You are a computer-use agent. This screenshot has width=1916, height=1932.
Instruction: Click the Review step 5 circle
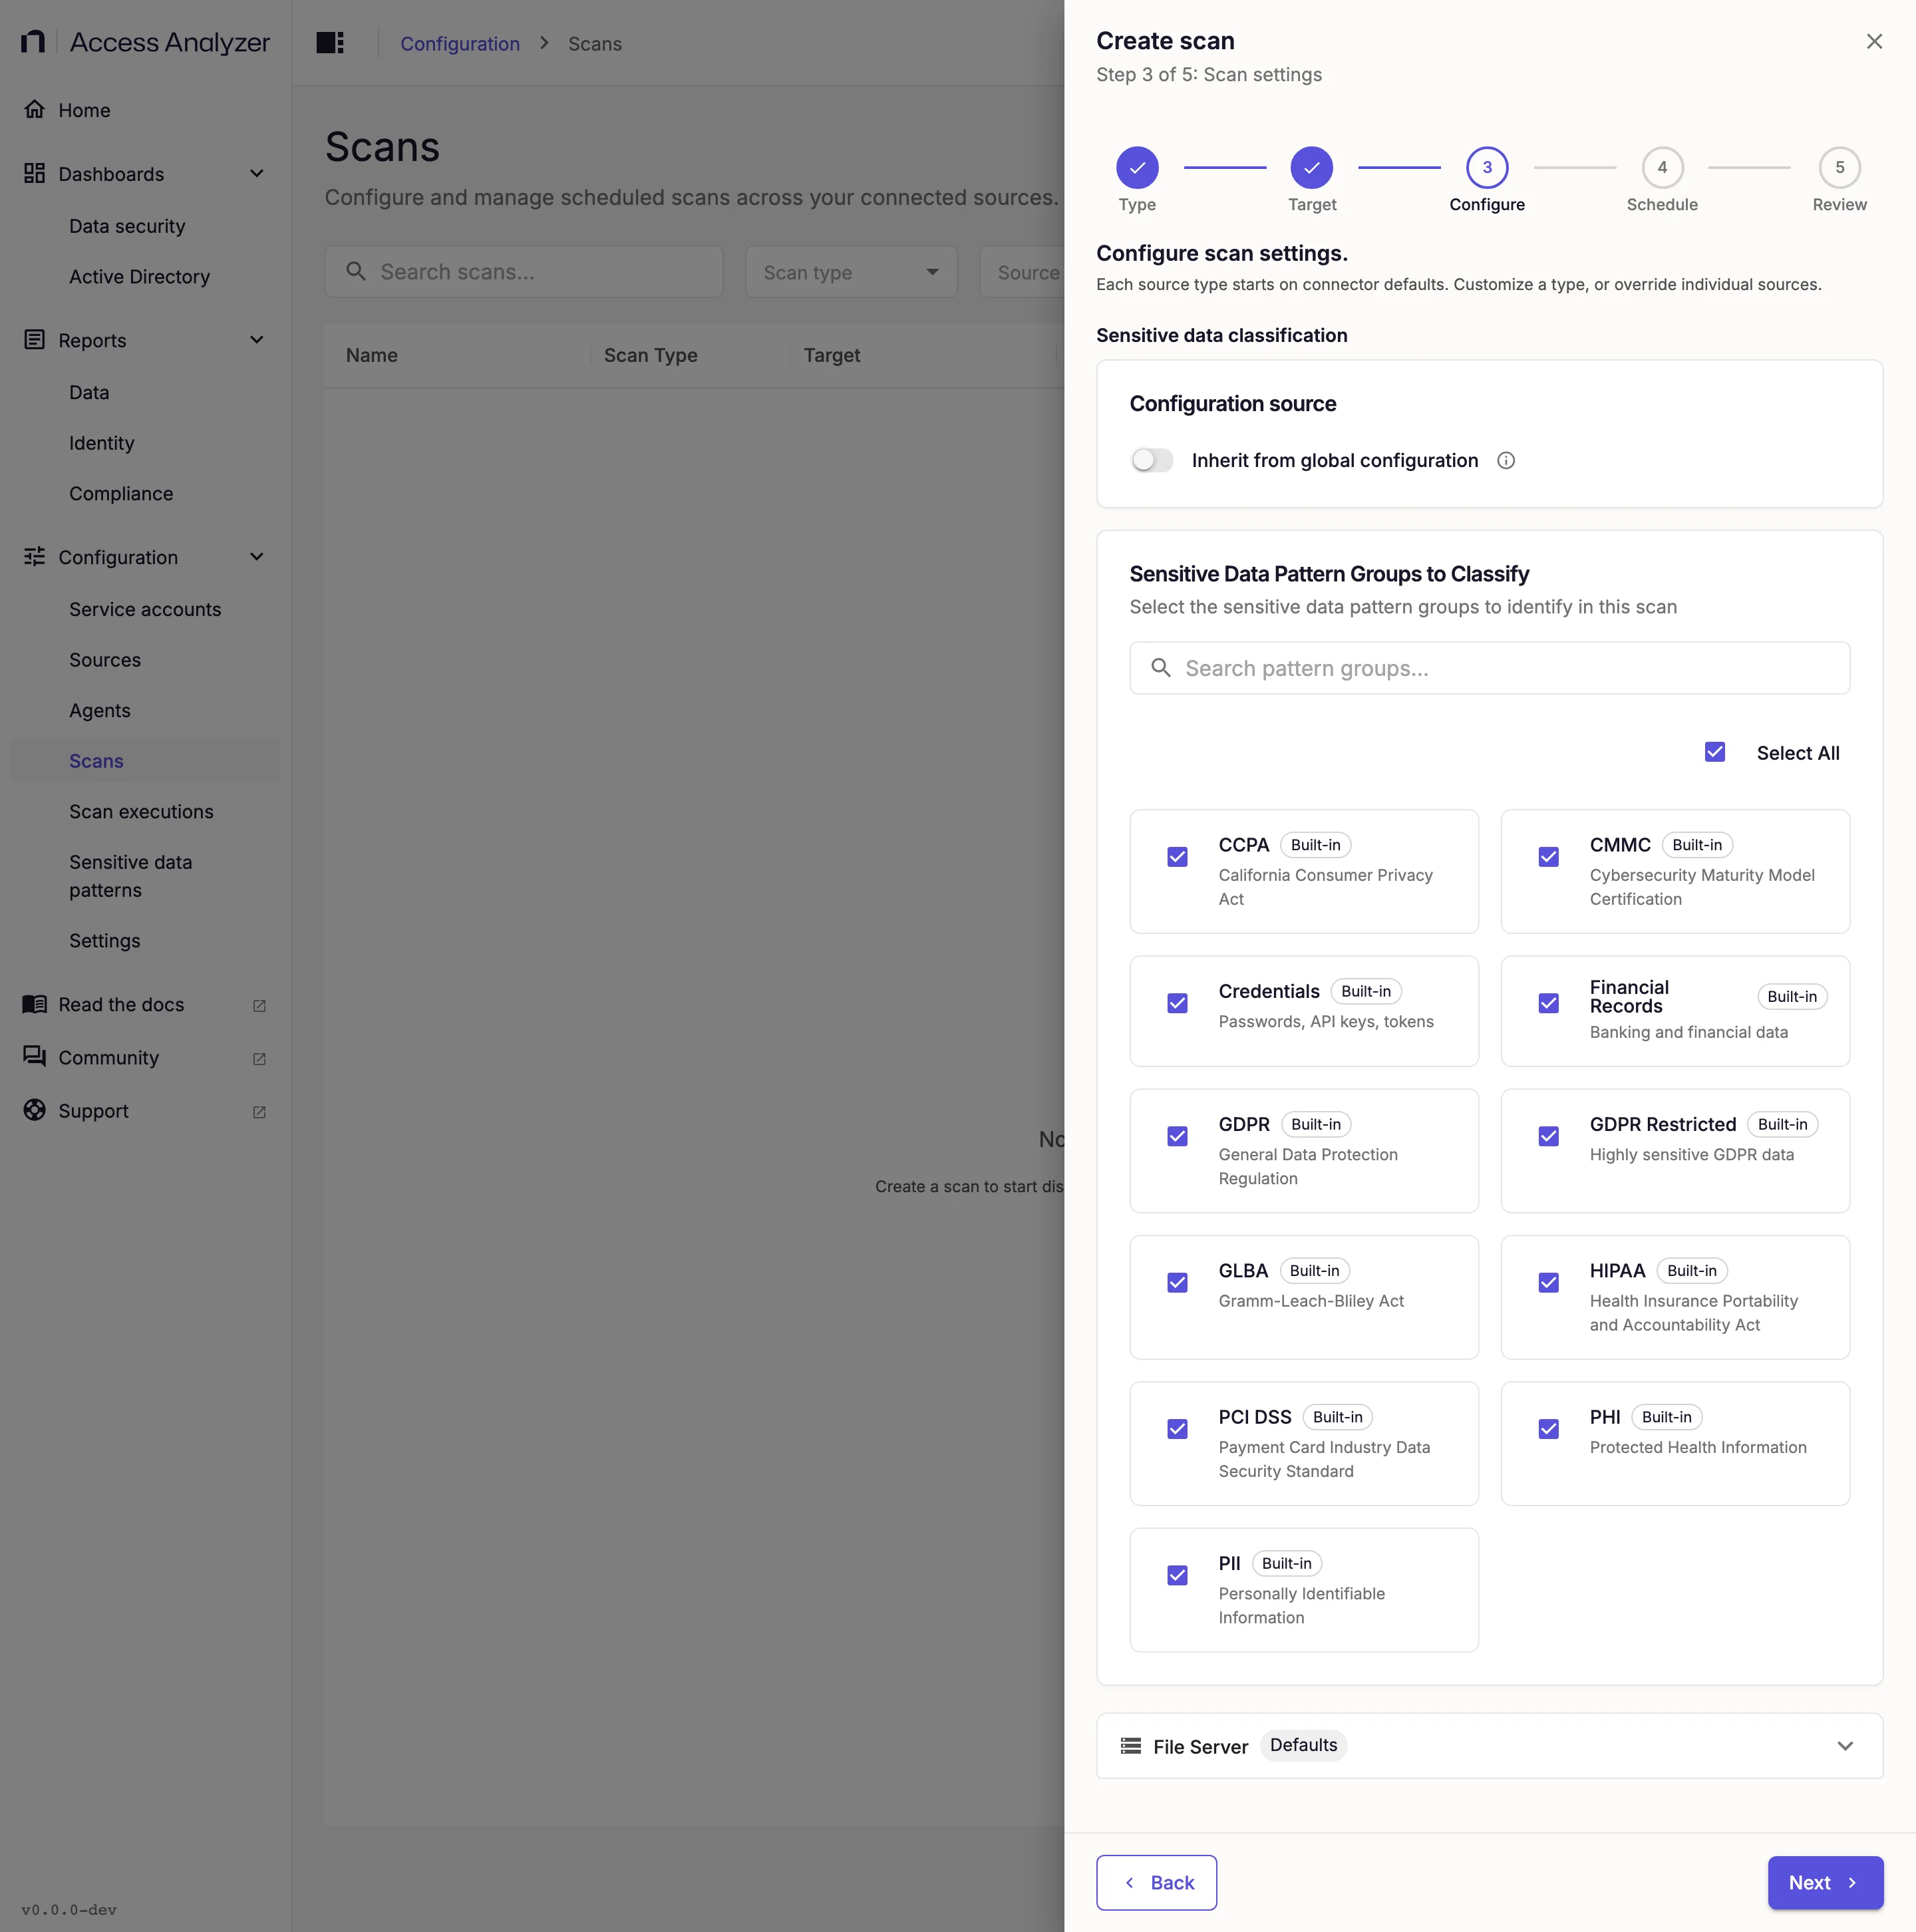1839,167
